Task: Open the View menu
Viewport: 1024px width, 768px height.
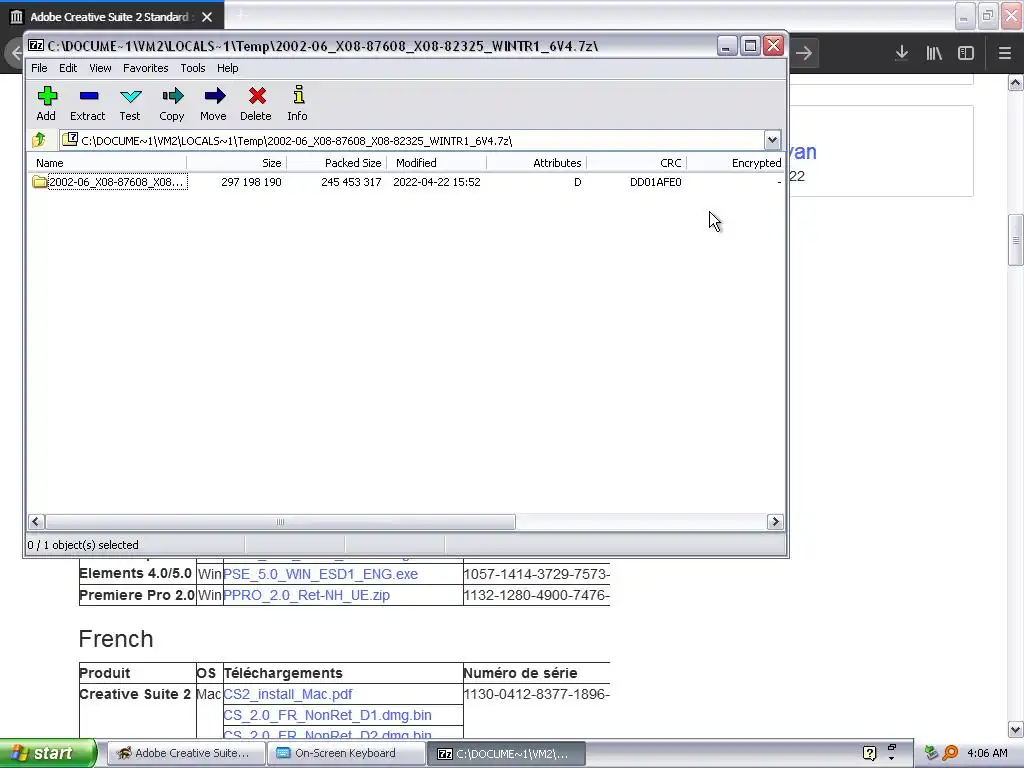Action: coord(100,68)
